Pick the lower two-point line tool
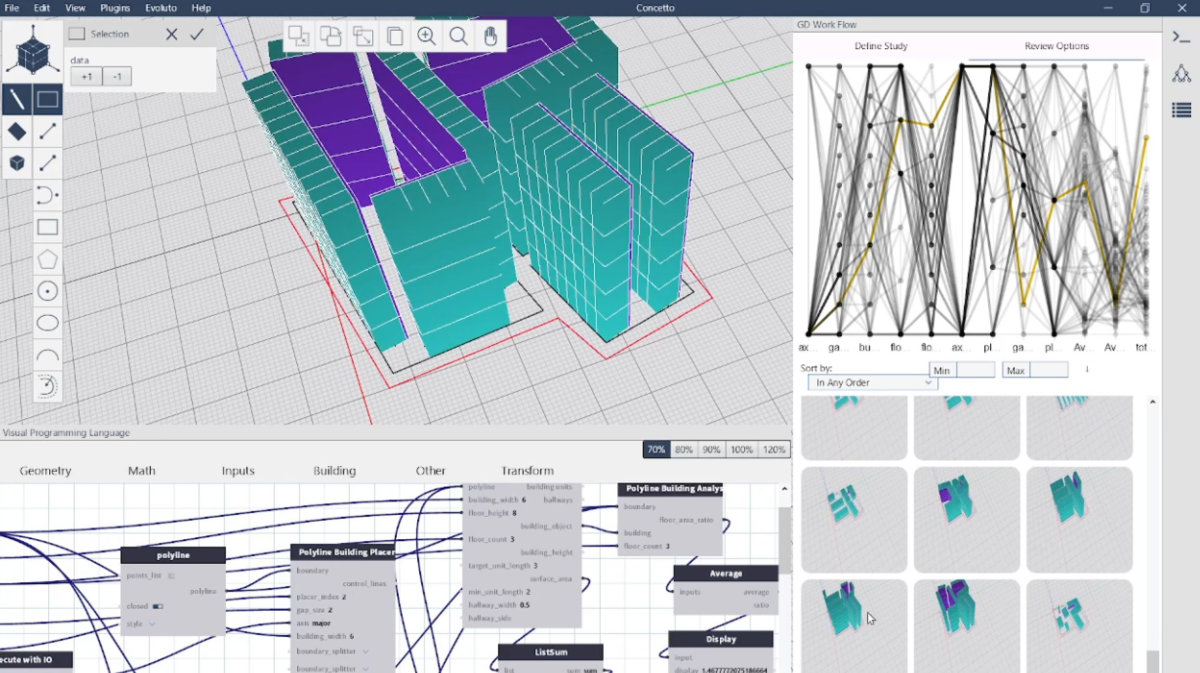 coord(48,163)
